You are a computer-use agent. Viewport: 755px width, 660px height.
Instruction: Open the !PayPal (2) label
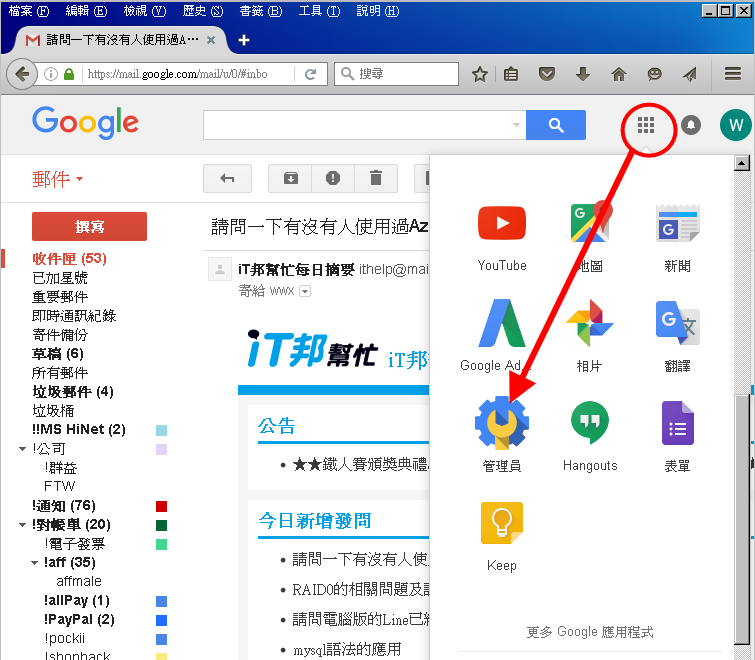[79, 620]
